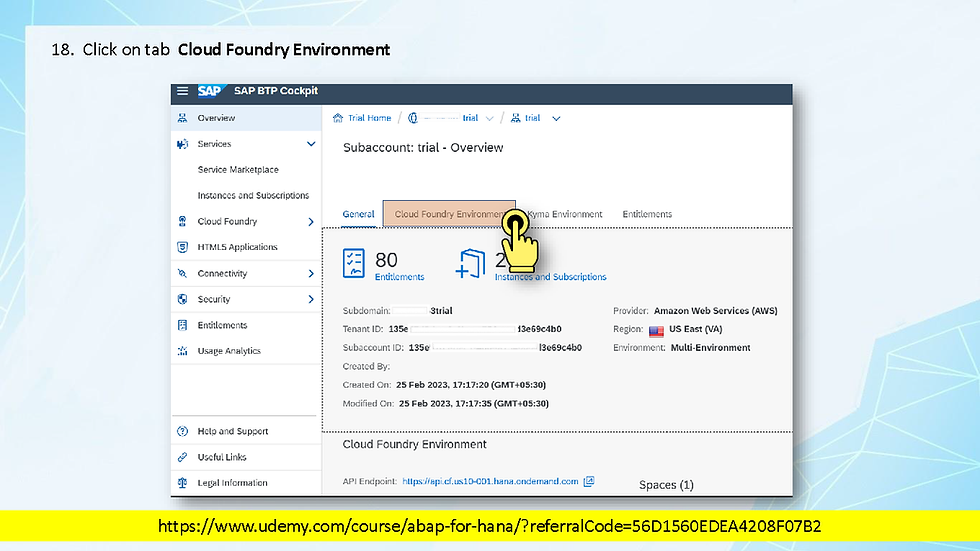Click the Useful Links chain icon

click(182, 457)
